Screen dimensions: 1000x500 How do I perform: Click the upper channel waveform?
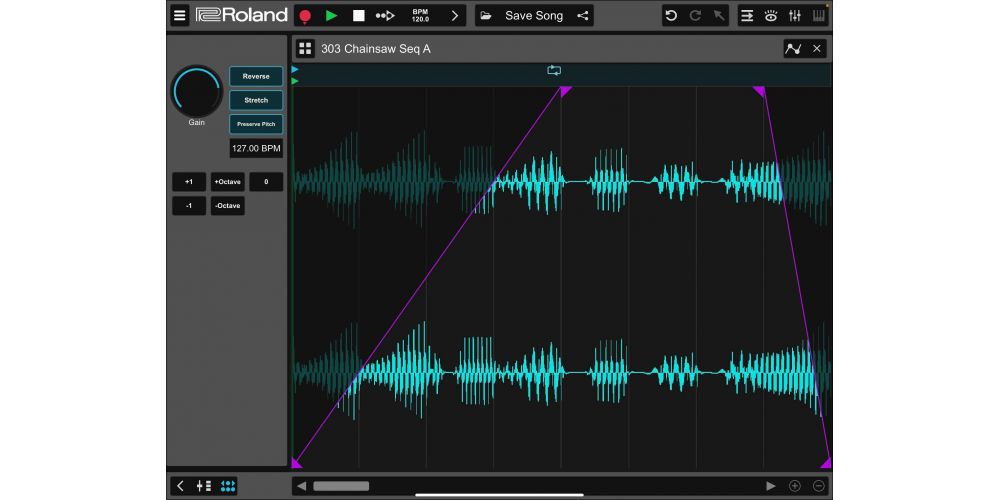click(562, 181)
